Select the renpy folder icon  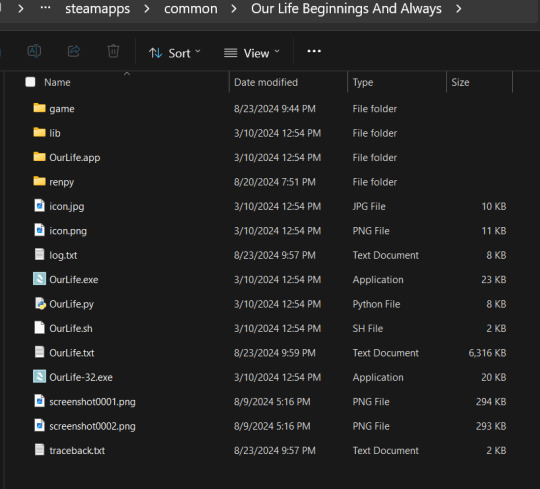coord(40,181)
